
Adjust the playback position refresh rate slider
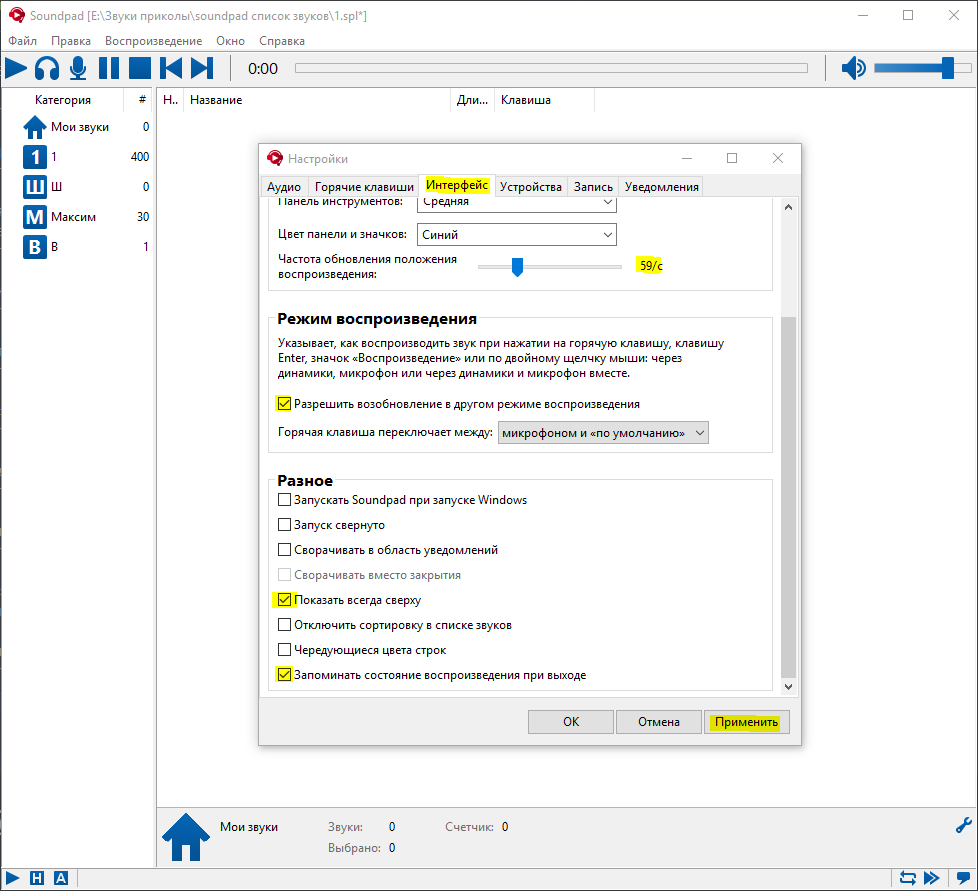(x=517, y=267)
